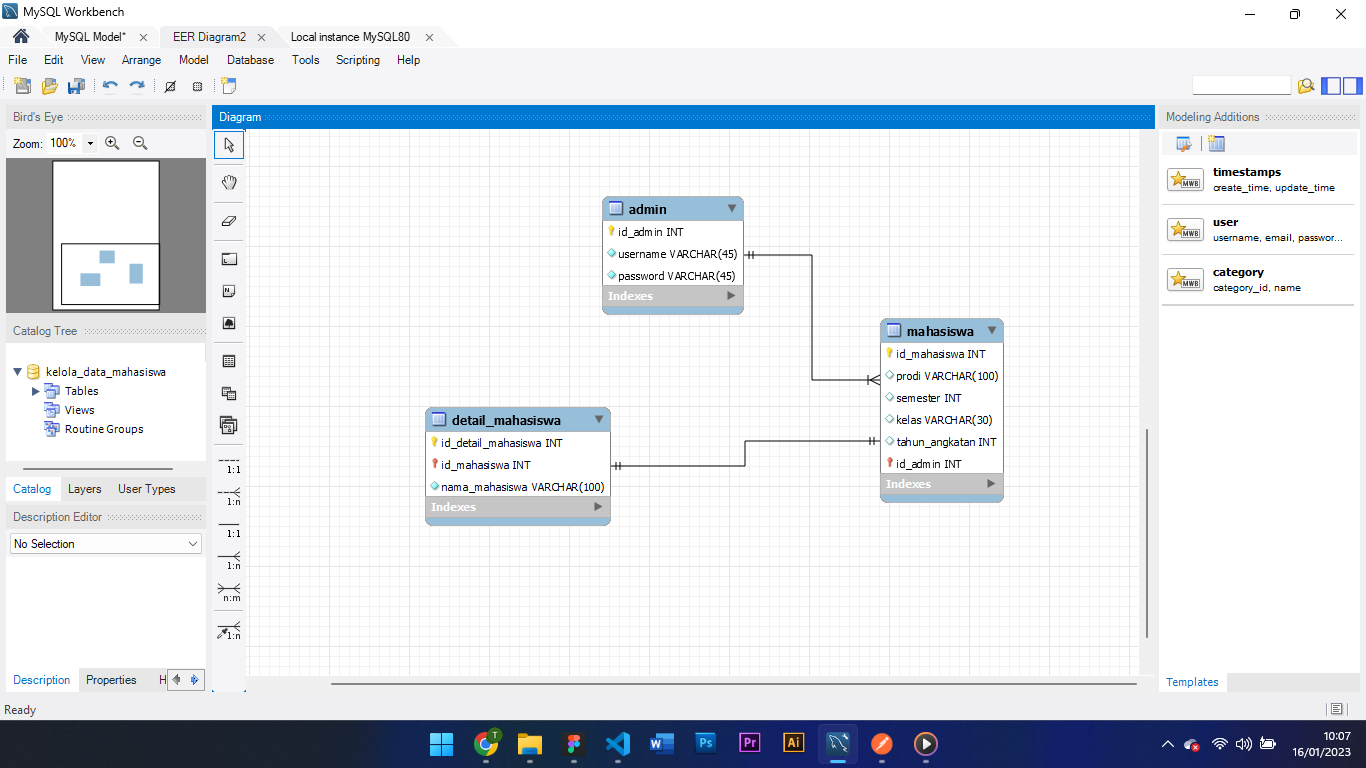Select the table placement tool

pos(228,360)
